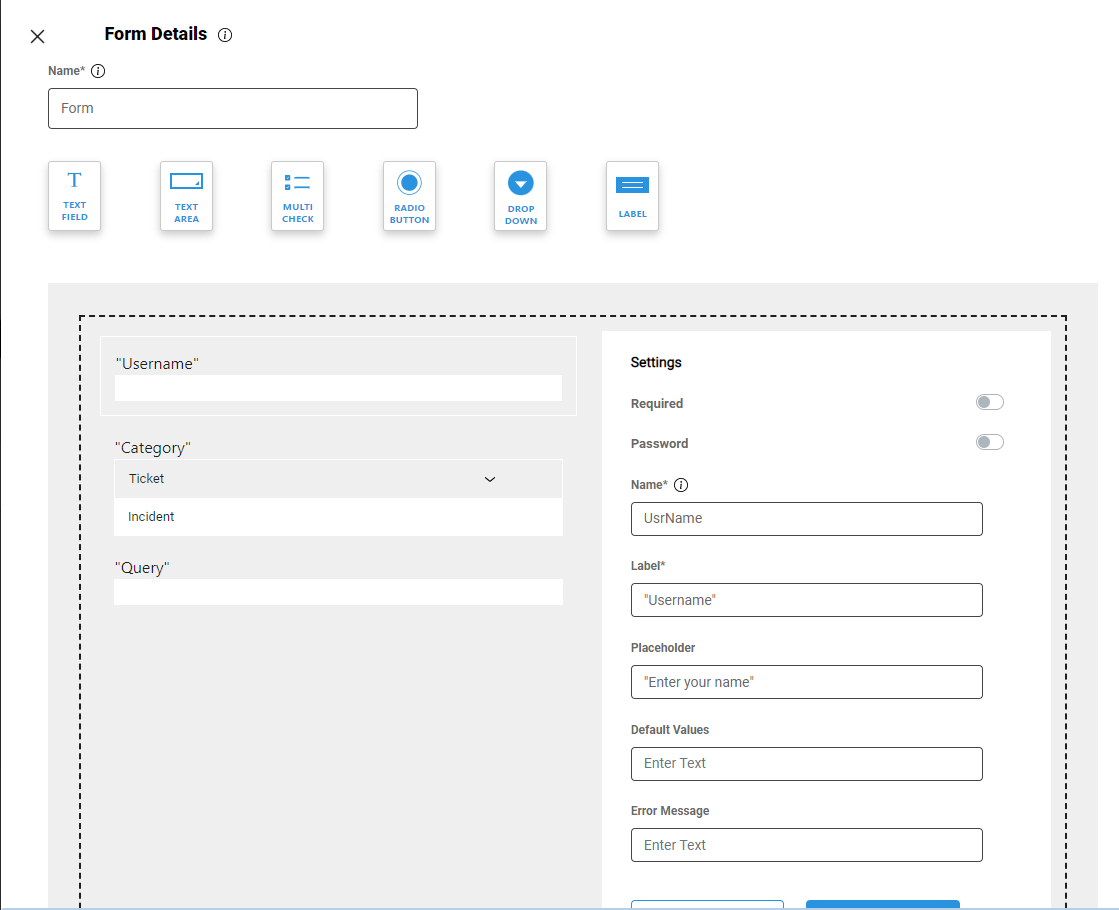
Task: Edit the Label field containing "Username"
Action: pyautogui.click(x=806, y=600)
